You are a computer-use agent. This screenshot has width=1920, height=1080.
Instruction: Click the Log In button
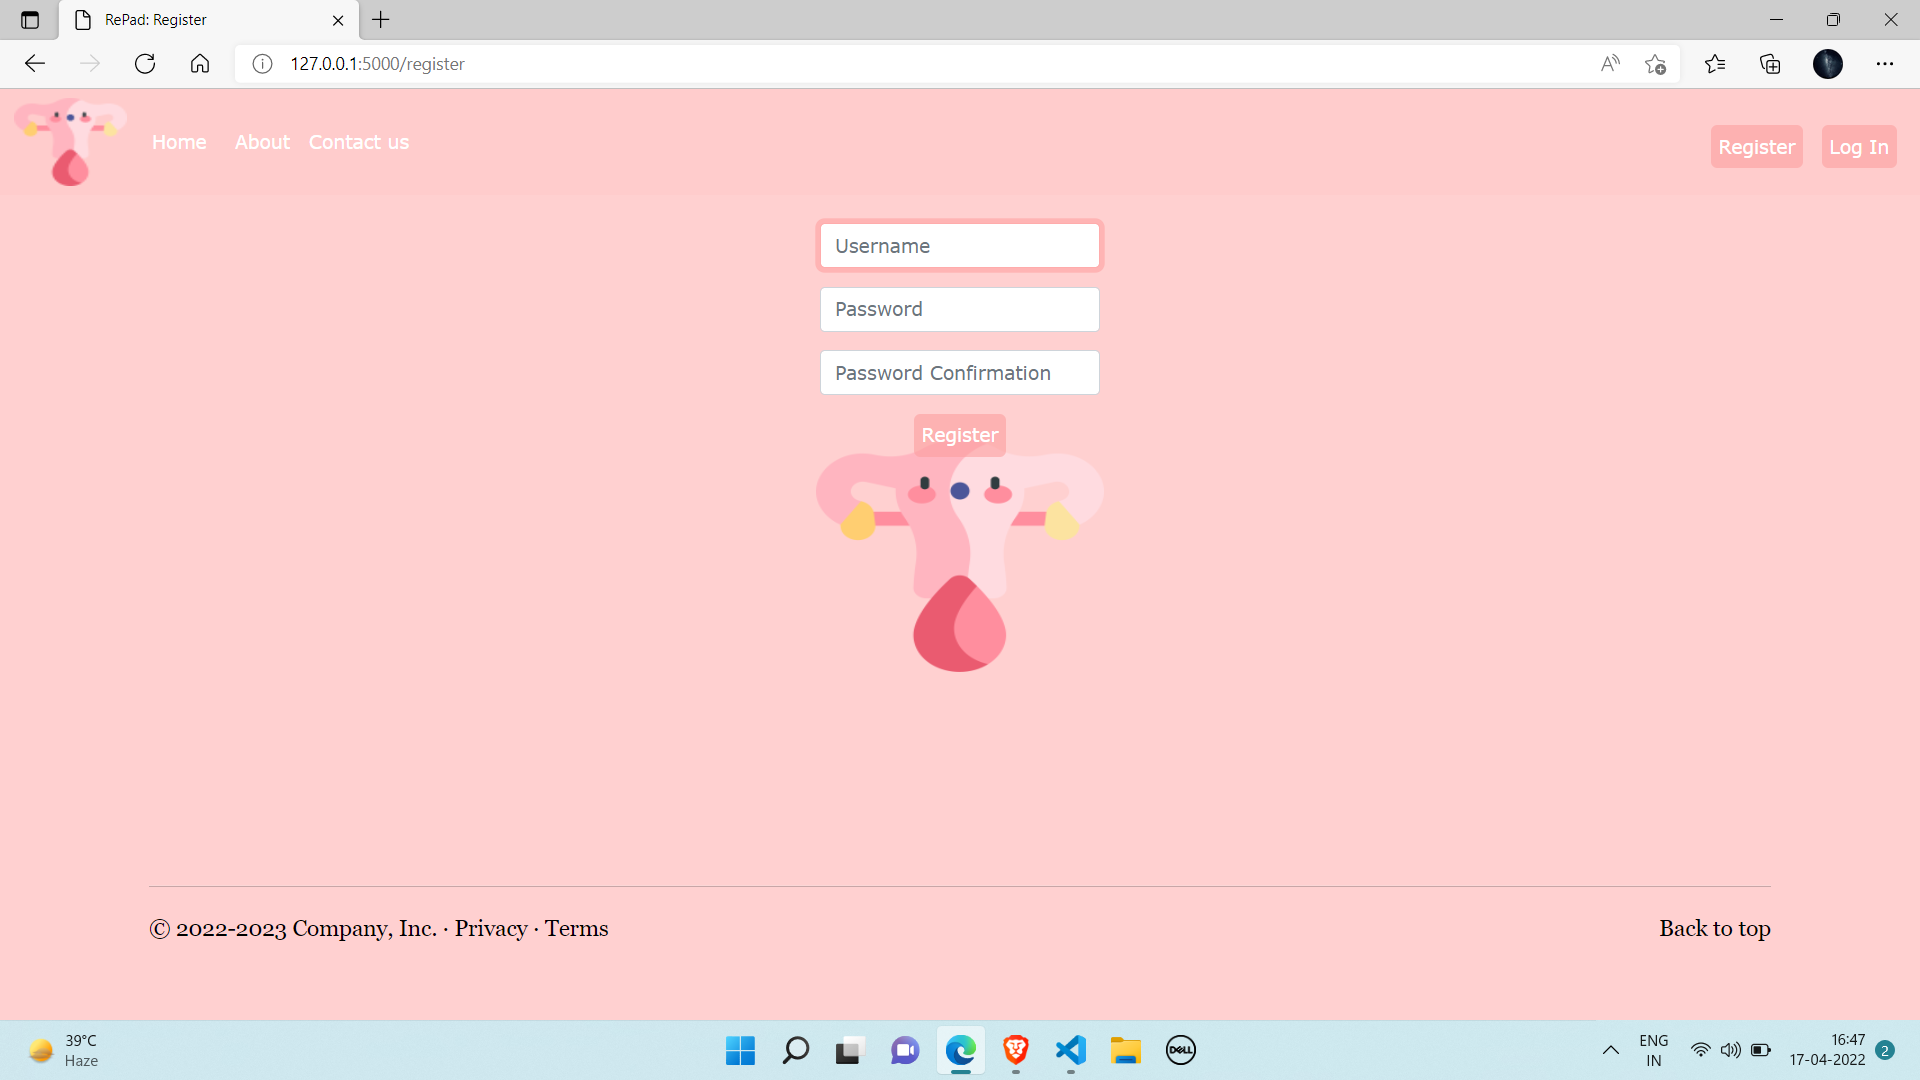(1858, 147)
